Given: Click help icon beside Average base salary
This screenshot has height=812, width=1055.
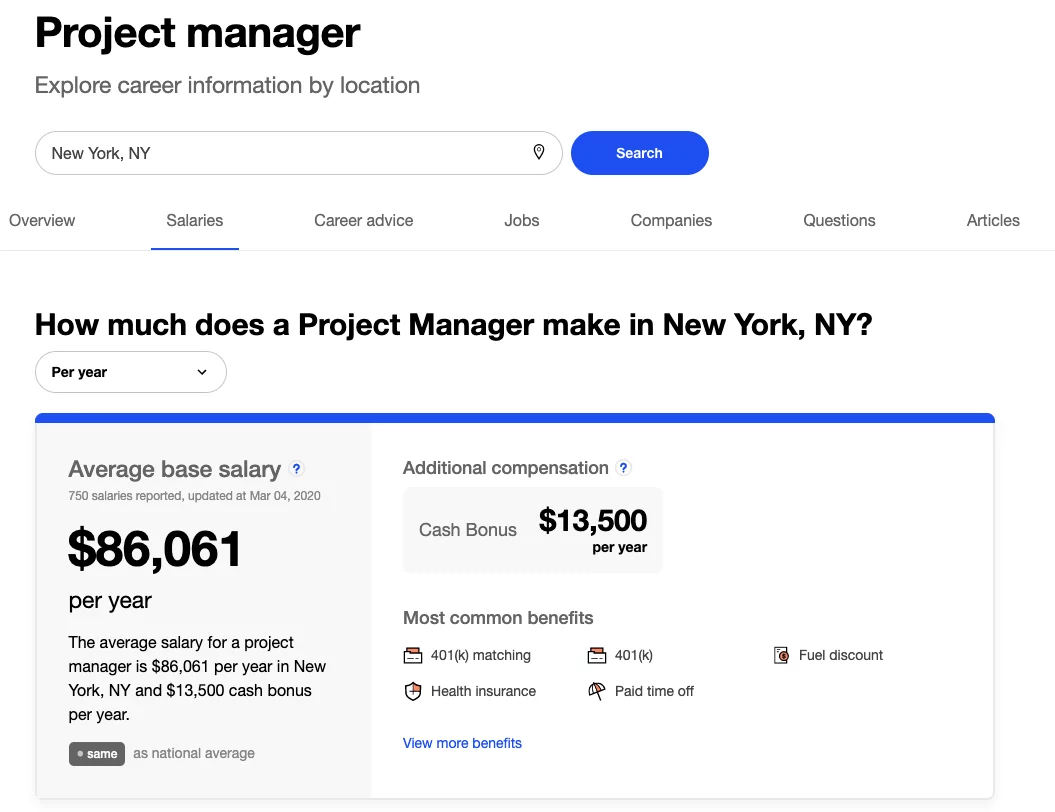Looking at the screenshot, I should [296, 469].
